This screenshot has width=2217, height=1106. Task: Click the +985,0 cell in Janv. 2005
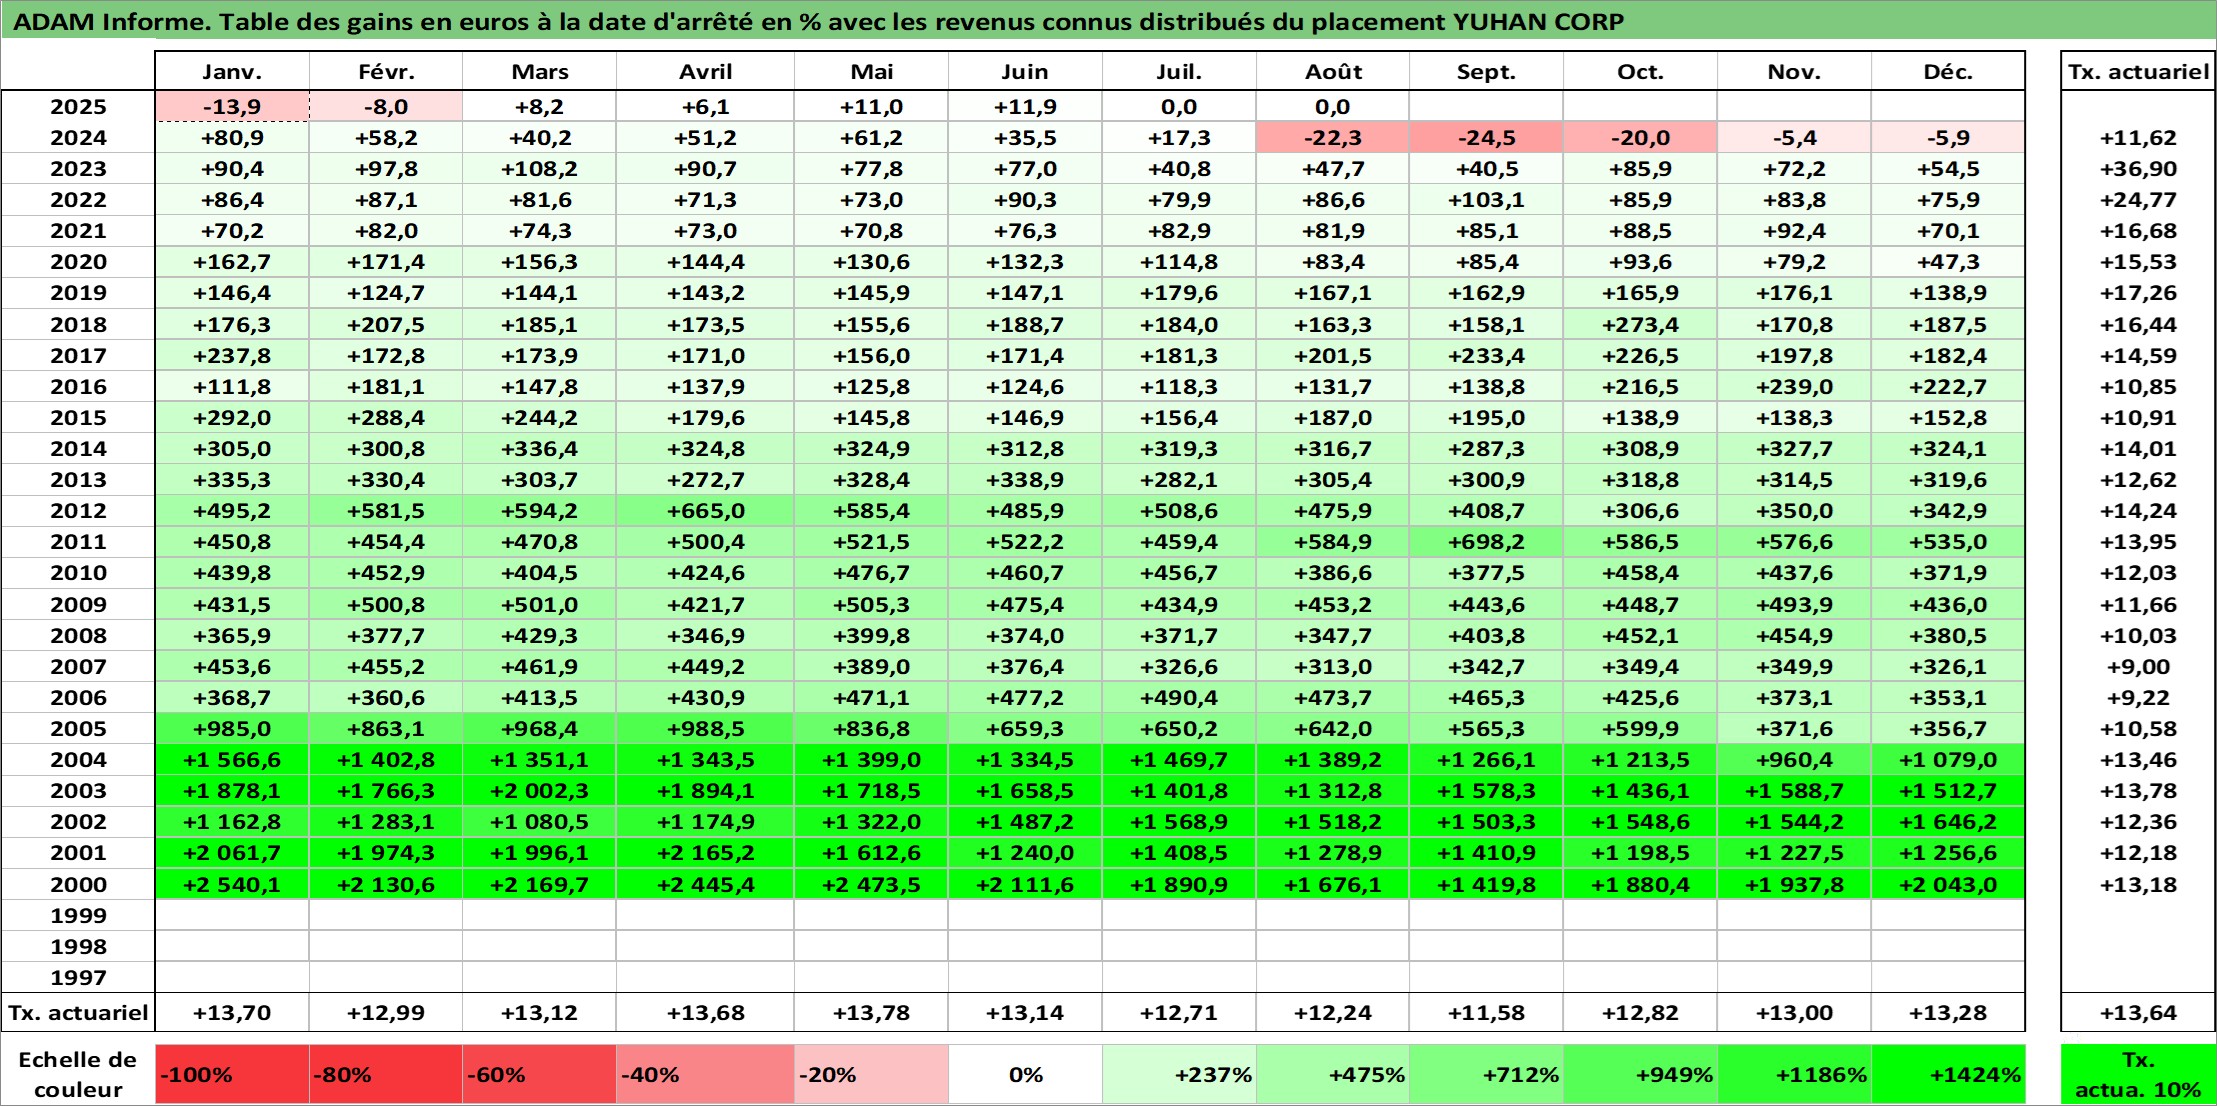click(232, 729)
